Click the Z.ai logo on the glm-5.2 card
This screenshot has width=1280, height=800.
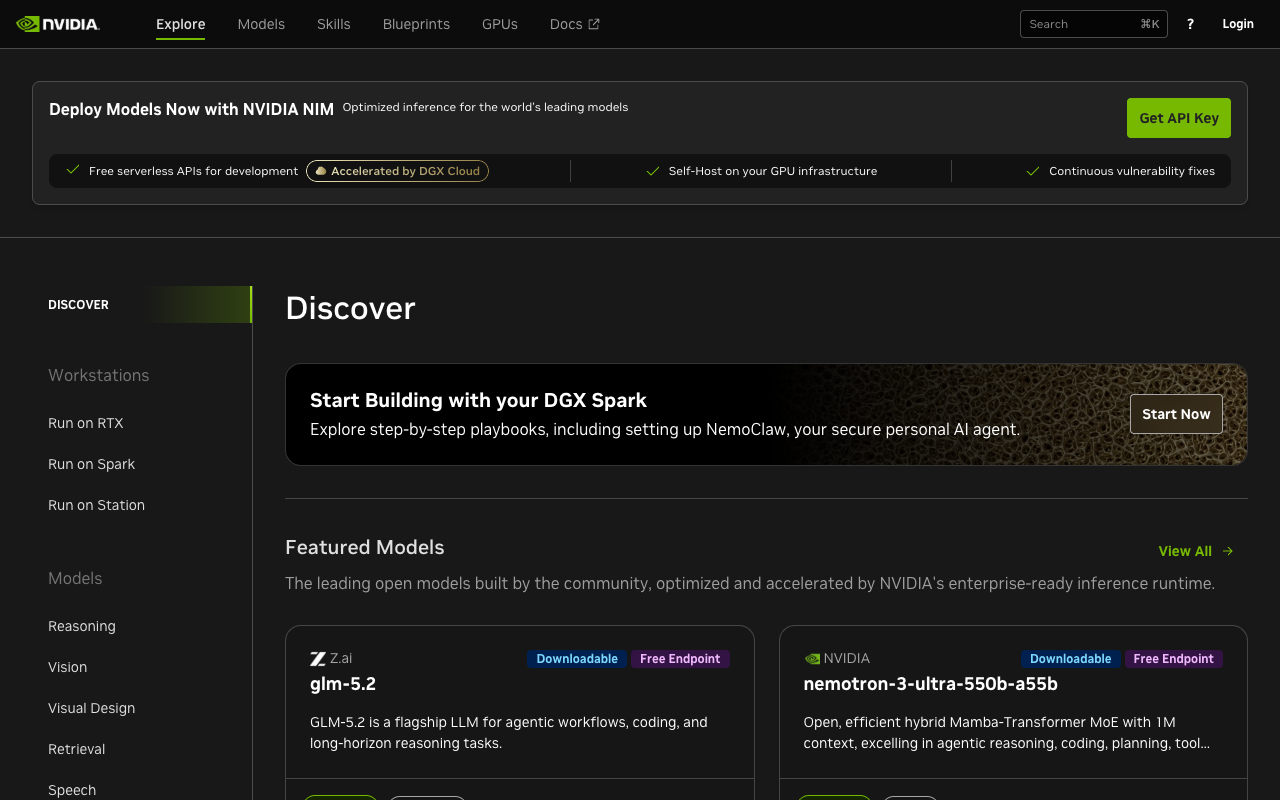[x=318, y=659]
